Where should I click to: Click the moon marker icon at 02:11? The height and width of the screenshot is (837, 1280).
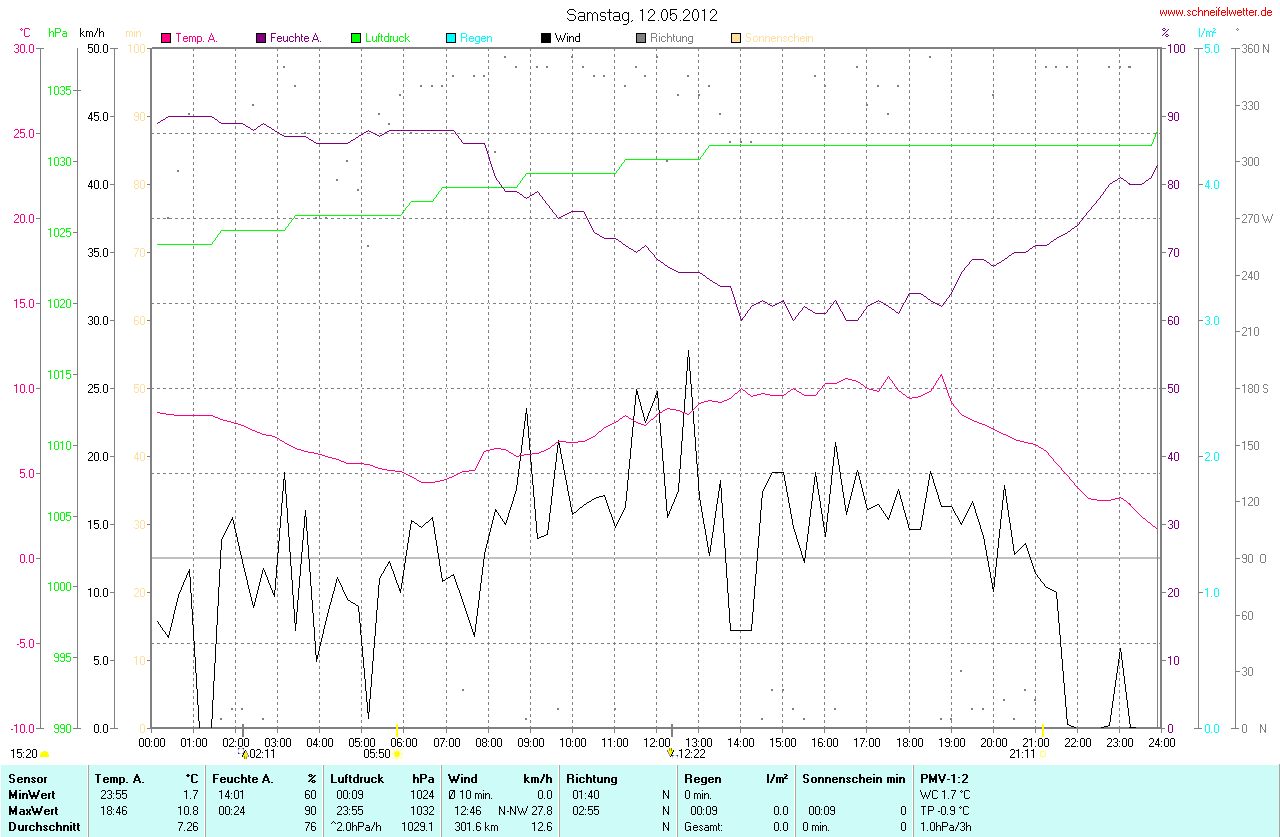pos(245,753)
